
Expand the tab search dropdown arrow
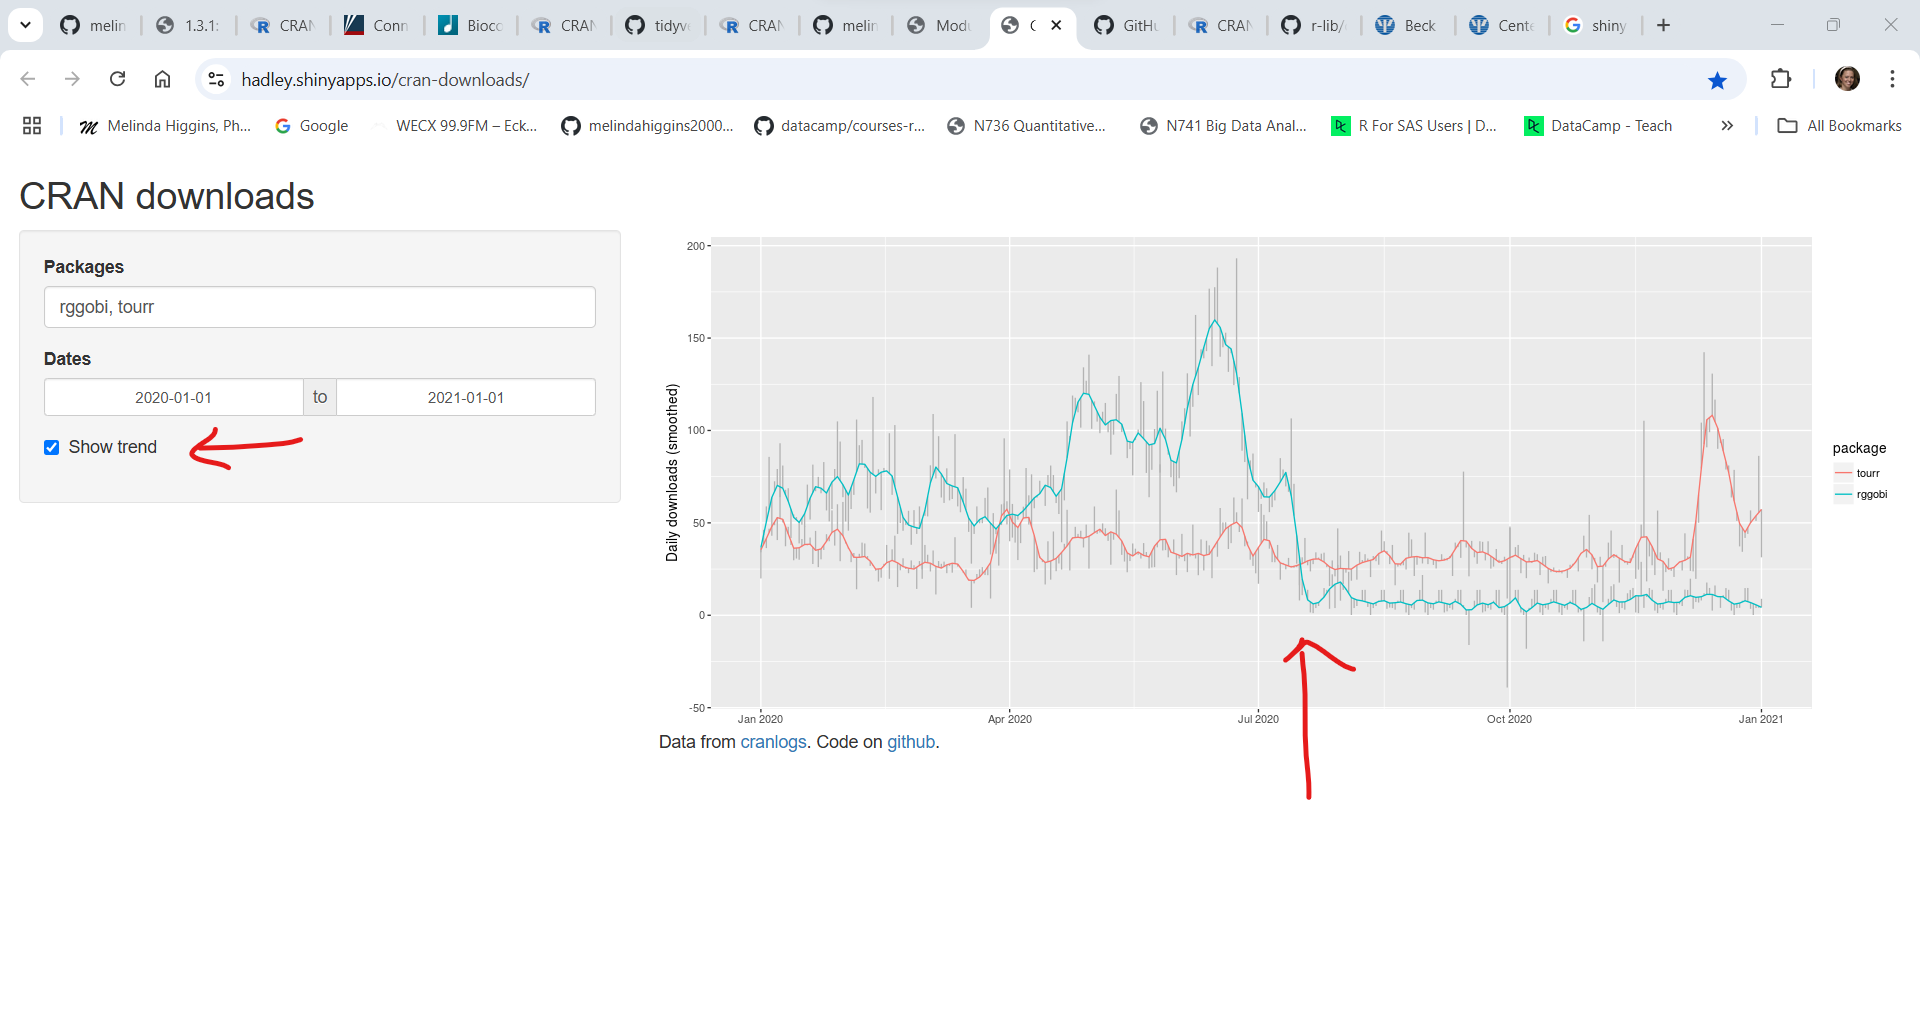click(25, 25)
